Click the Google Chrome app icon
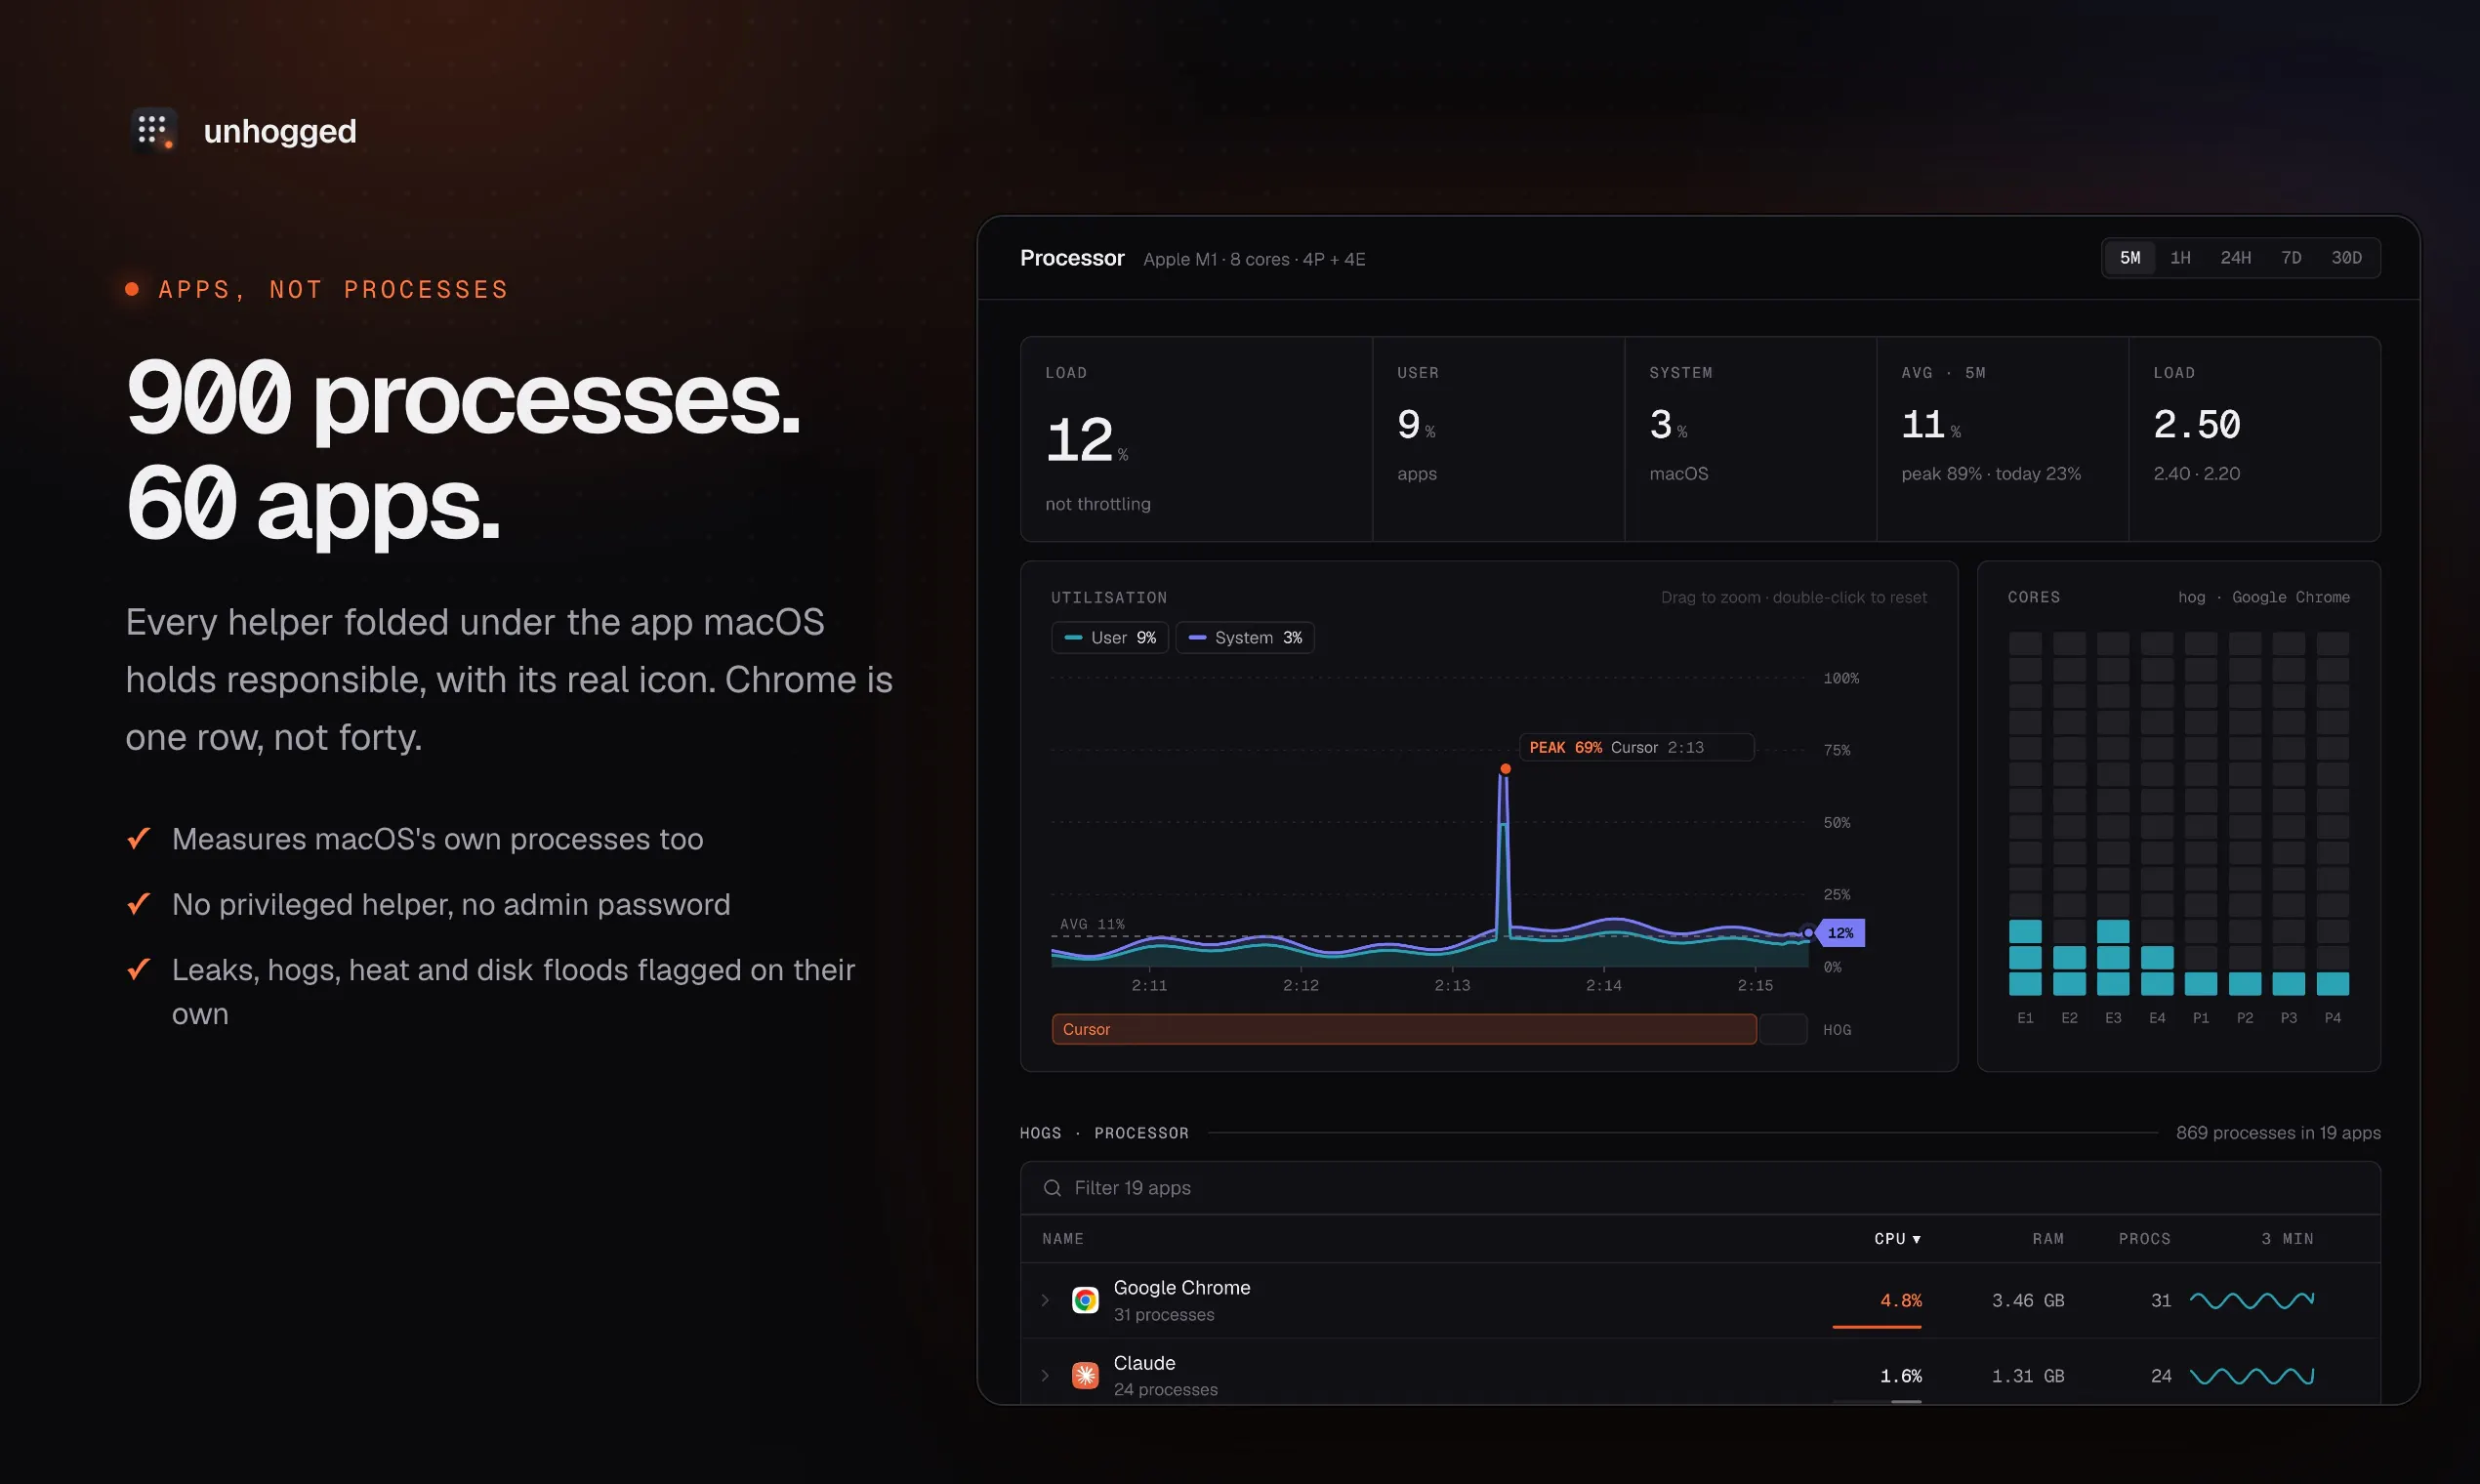The image size is (2480, 1484). 1085,1300
